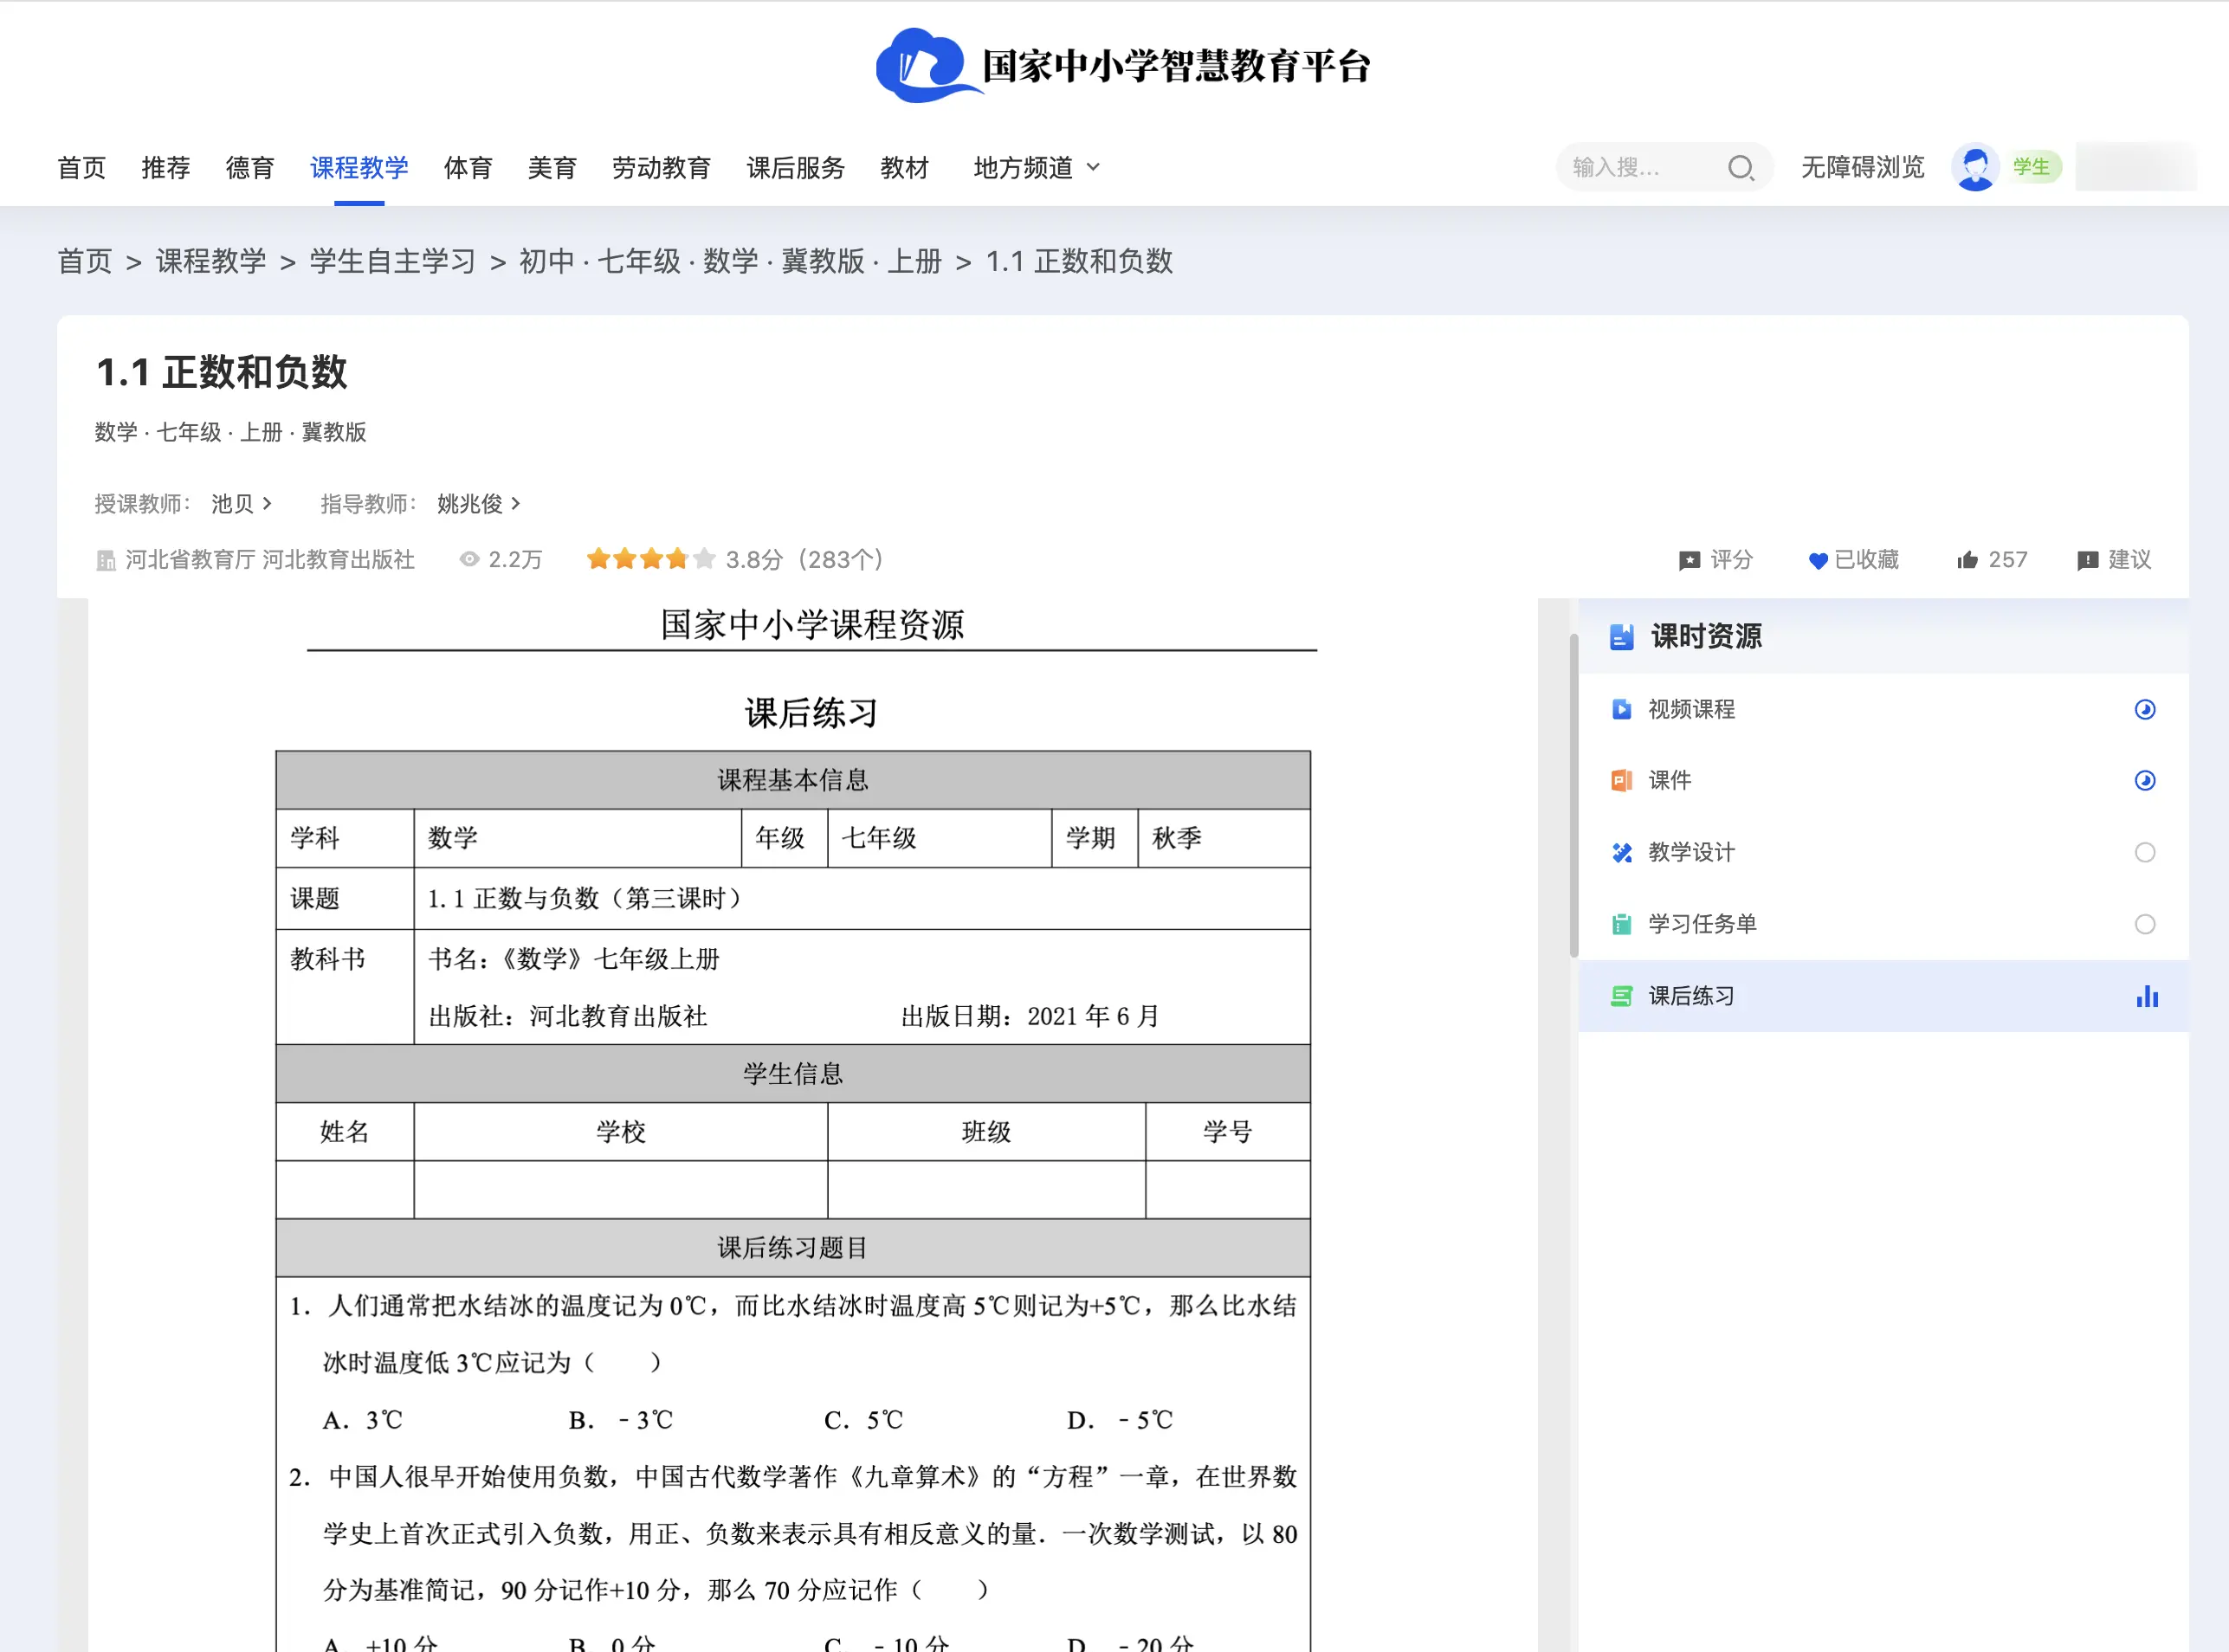Click the 课后练习 bar chart indicator
Screen dimensions: 2229x1652
2146,996
